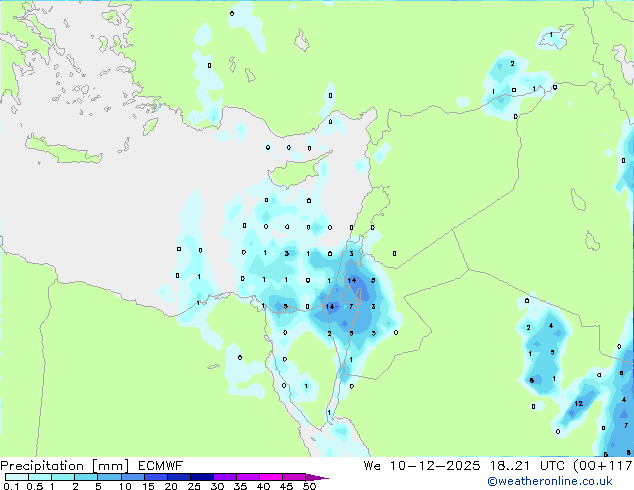Screen dimensions: 634x490
Task: Click the 'UTC' label
Action: 552,466
